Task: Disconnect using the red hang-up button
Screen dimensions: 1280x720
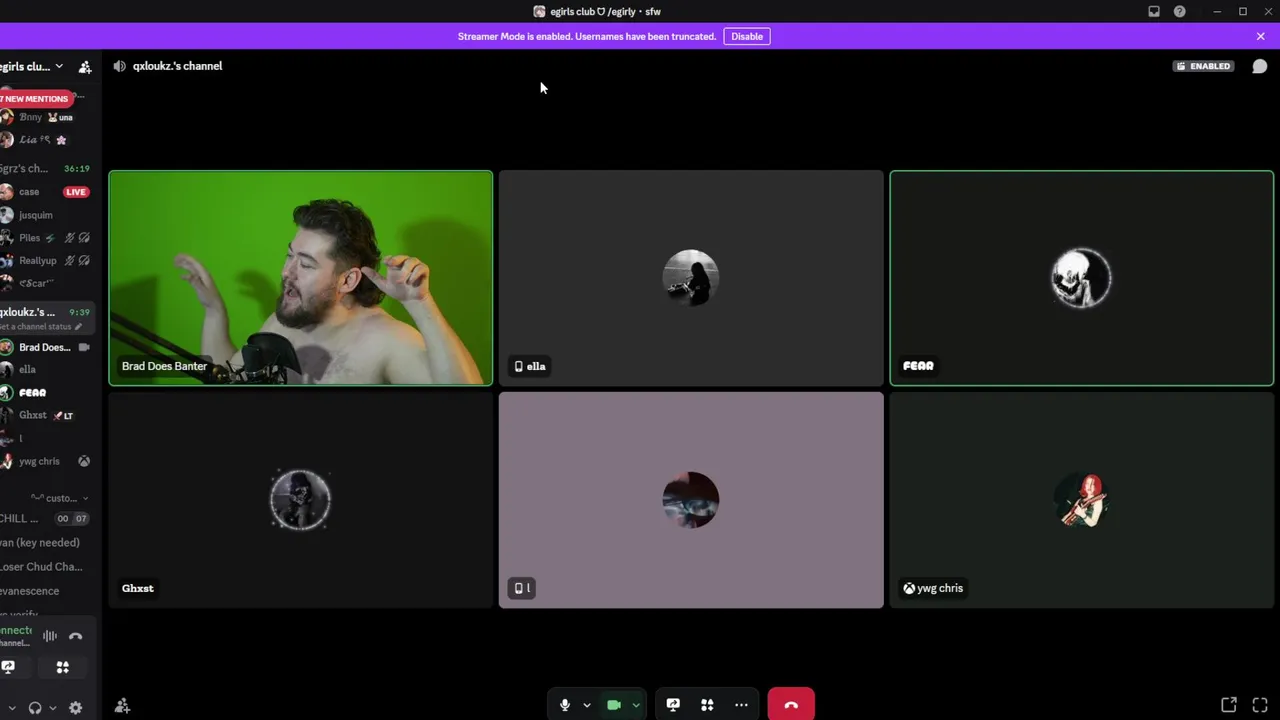Action: click(791, 705)
